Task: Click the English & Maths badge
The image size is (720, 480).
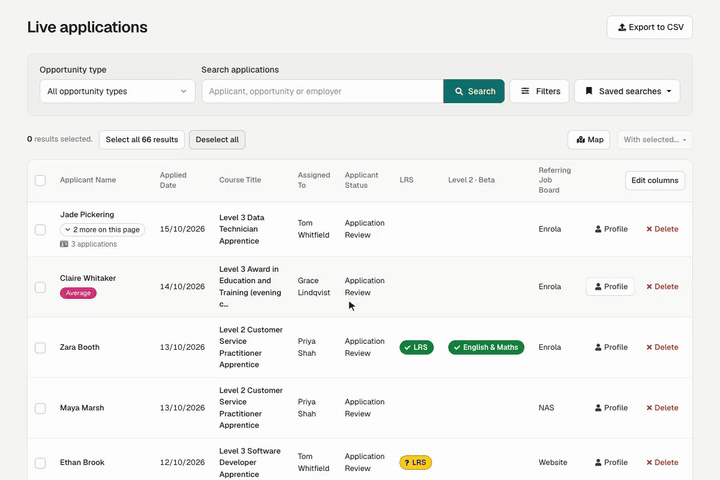Action: pos(486,347)
